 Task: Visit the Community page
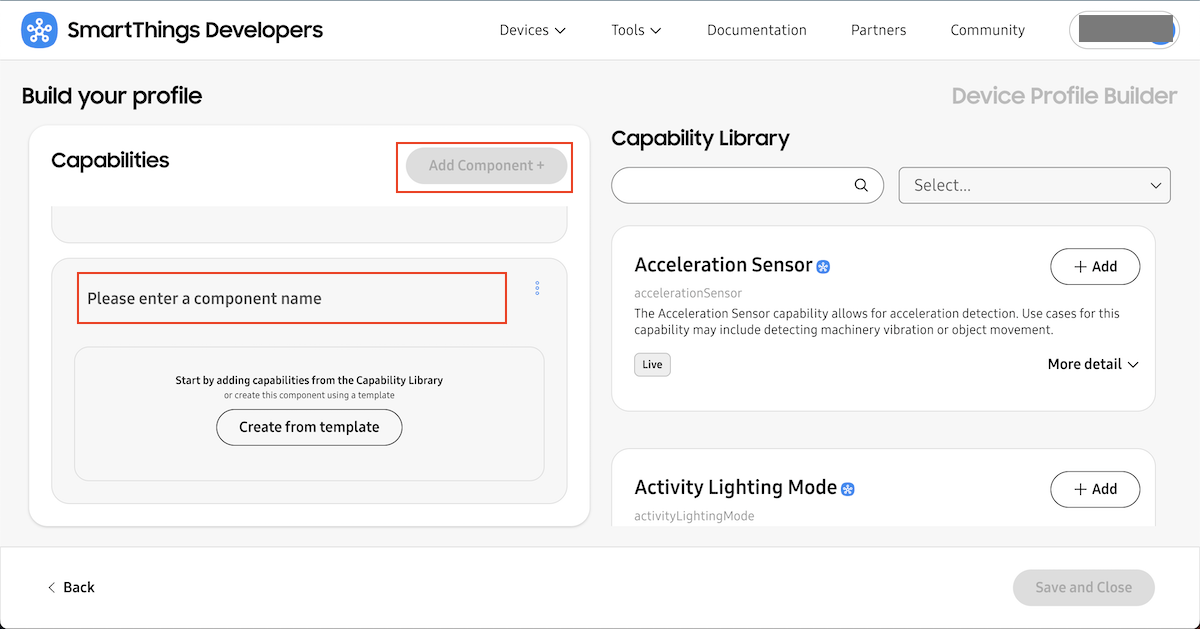pyautogui.click(x=988, y=30)
